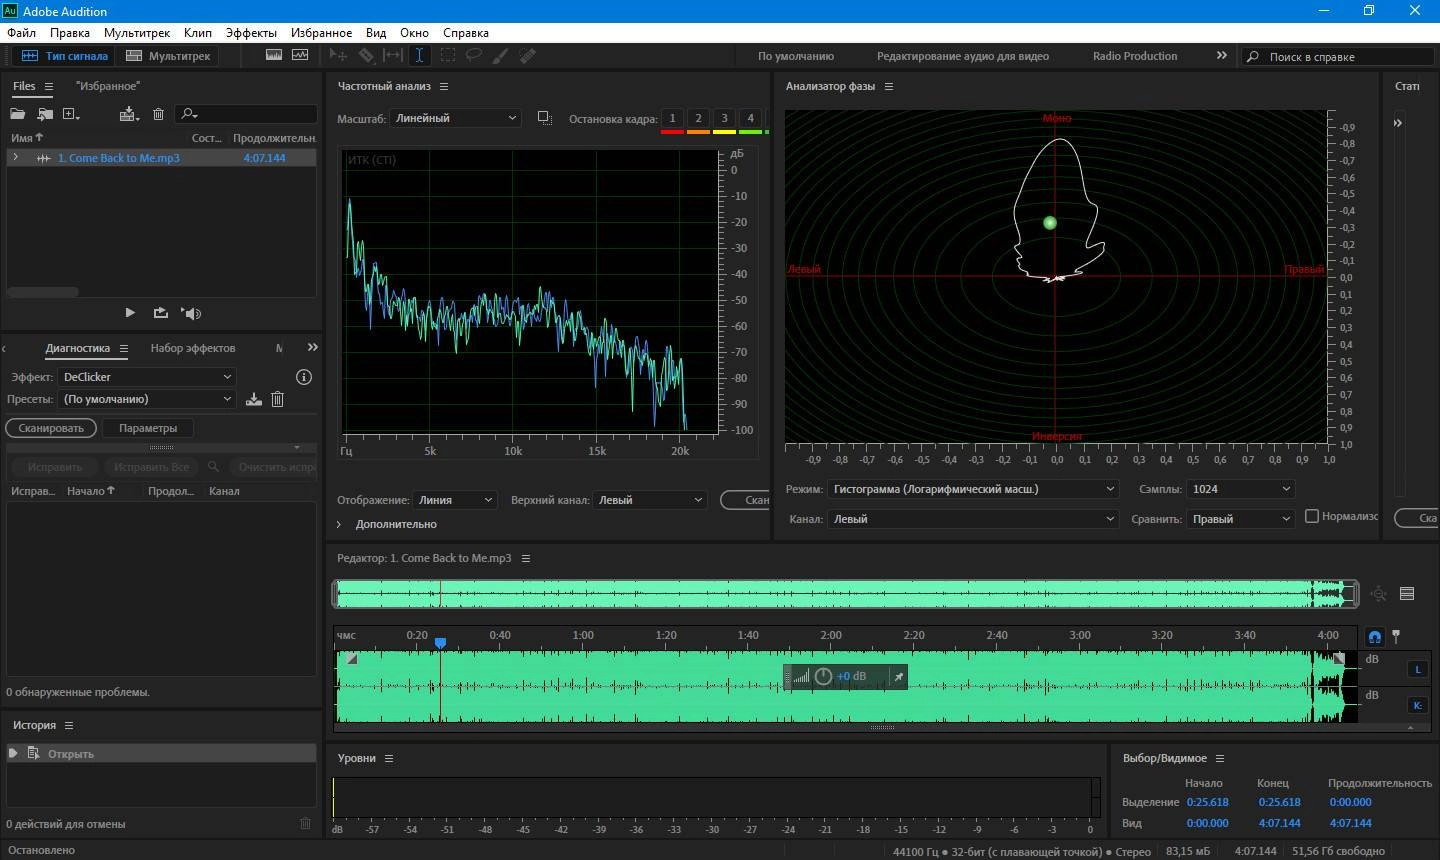This screenshot has width=1440, height=860.
Task: Select the Razor tool in toolbar
Action: [x=366, y=56]
